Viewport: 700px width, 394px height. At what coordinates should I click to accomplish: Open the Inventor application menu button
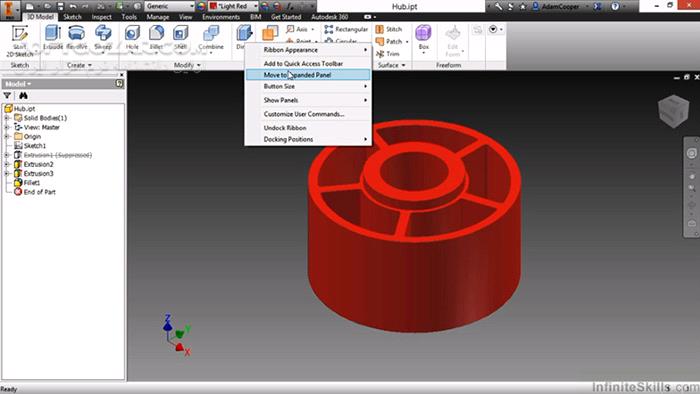click(9, 10)
